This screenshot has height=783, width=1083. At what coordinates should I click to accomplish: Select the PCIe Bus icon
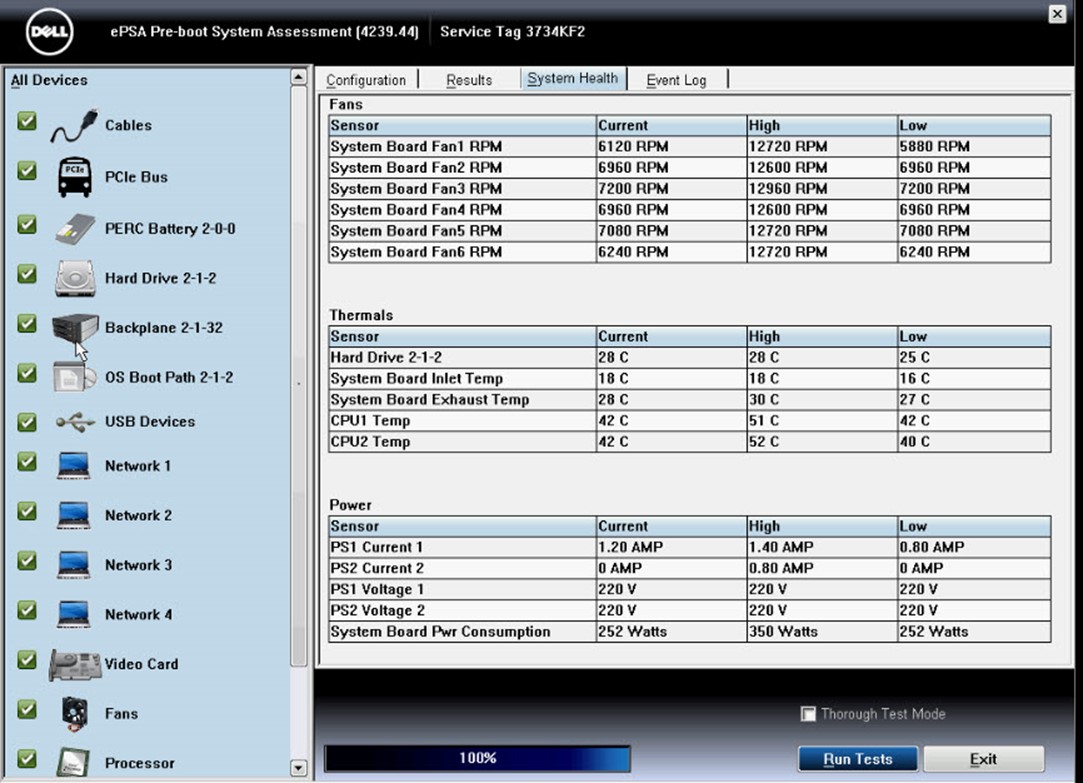pos(74,177)
